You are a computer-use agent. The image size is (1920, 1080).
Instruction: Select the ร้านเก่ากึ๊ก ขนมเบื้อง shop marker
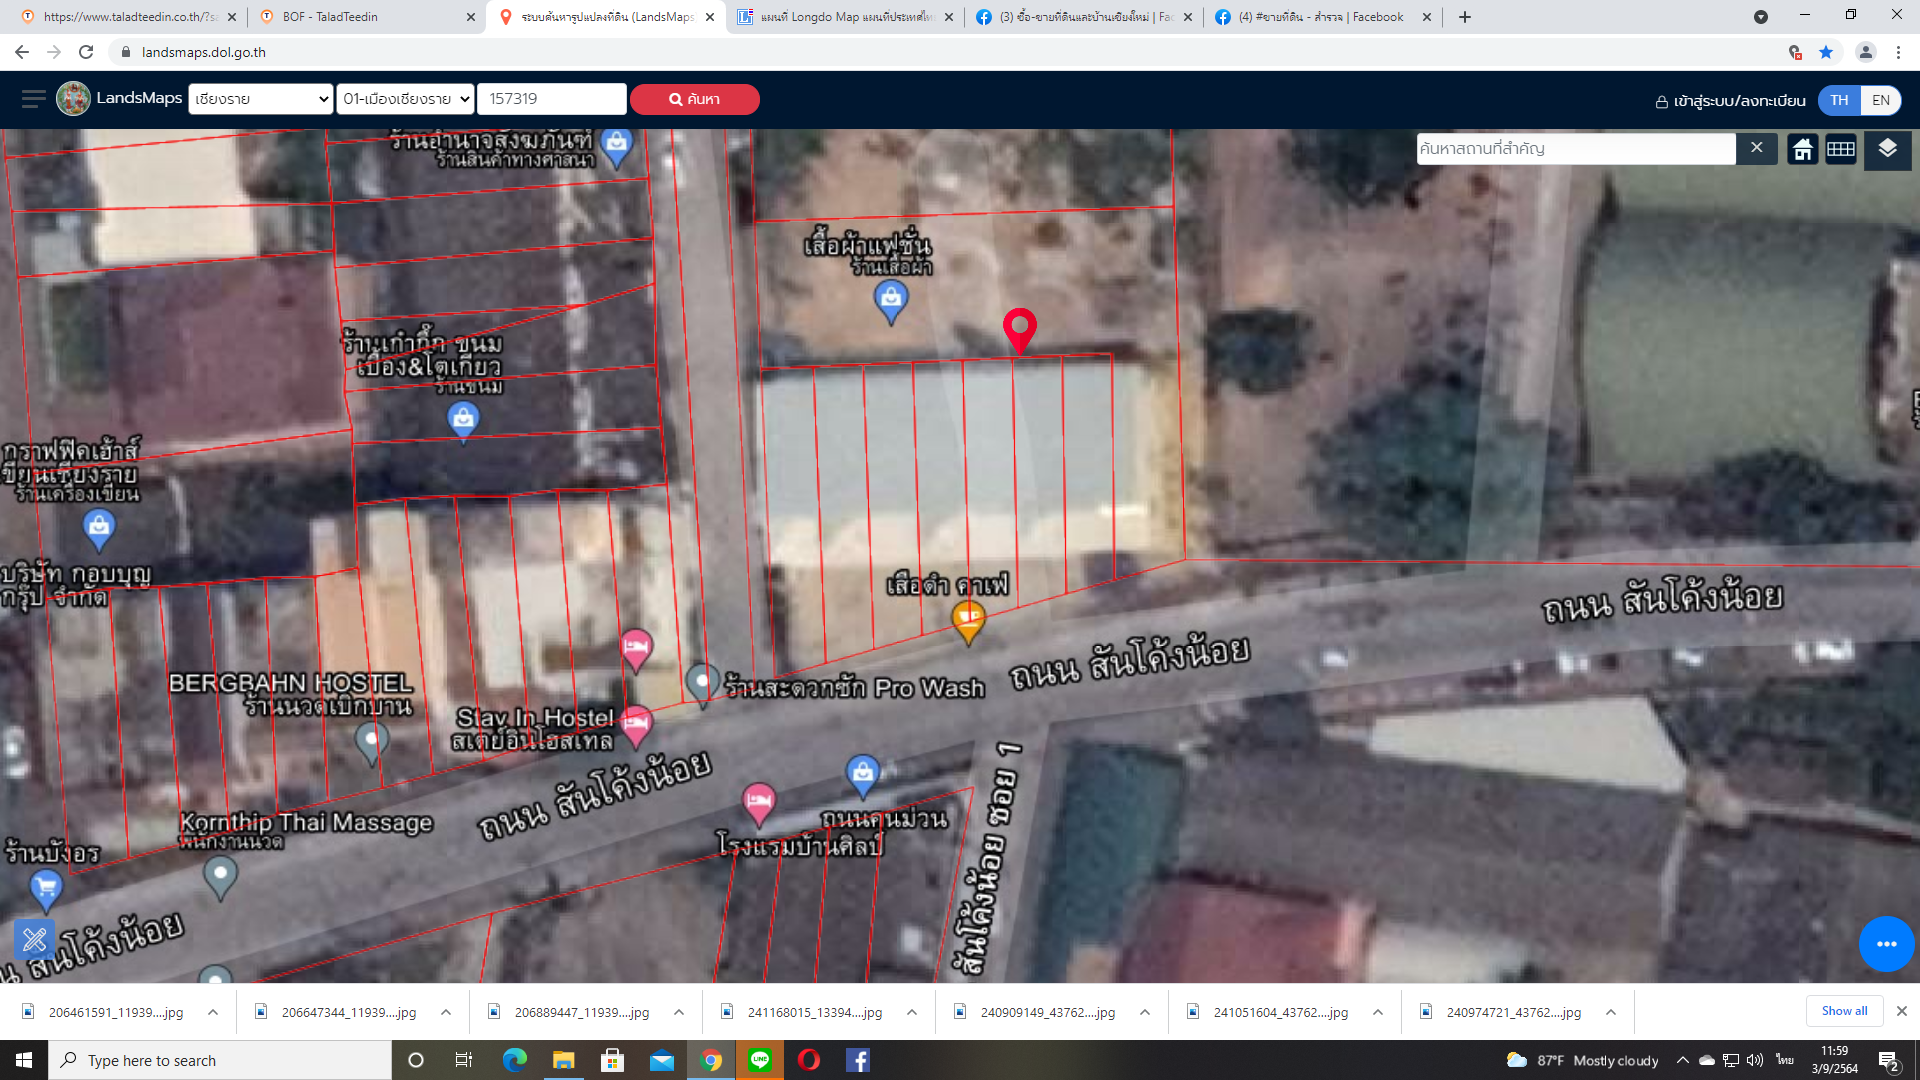click(x=463, y=421)
